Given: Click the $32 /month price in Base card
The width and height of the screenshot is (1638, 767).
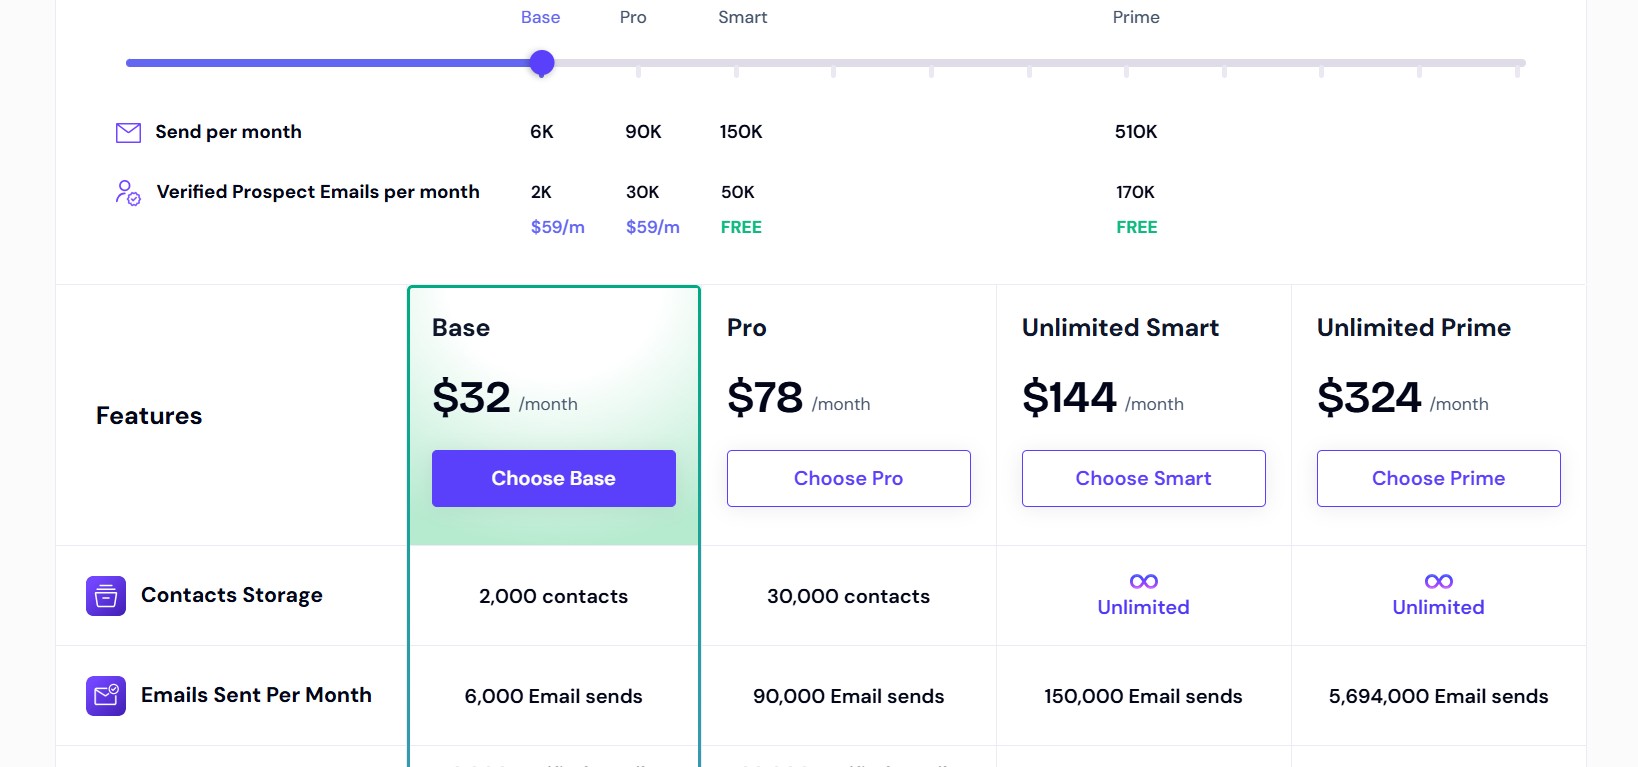Looking at the screenshot, I should 504,398.
